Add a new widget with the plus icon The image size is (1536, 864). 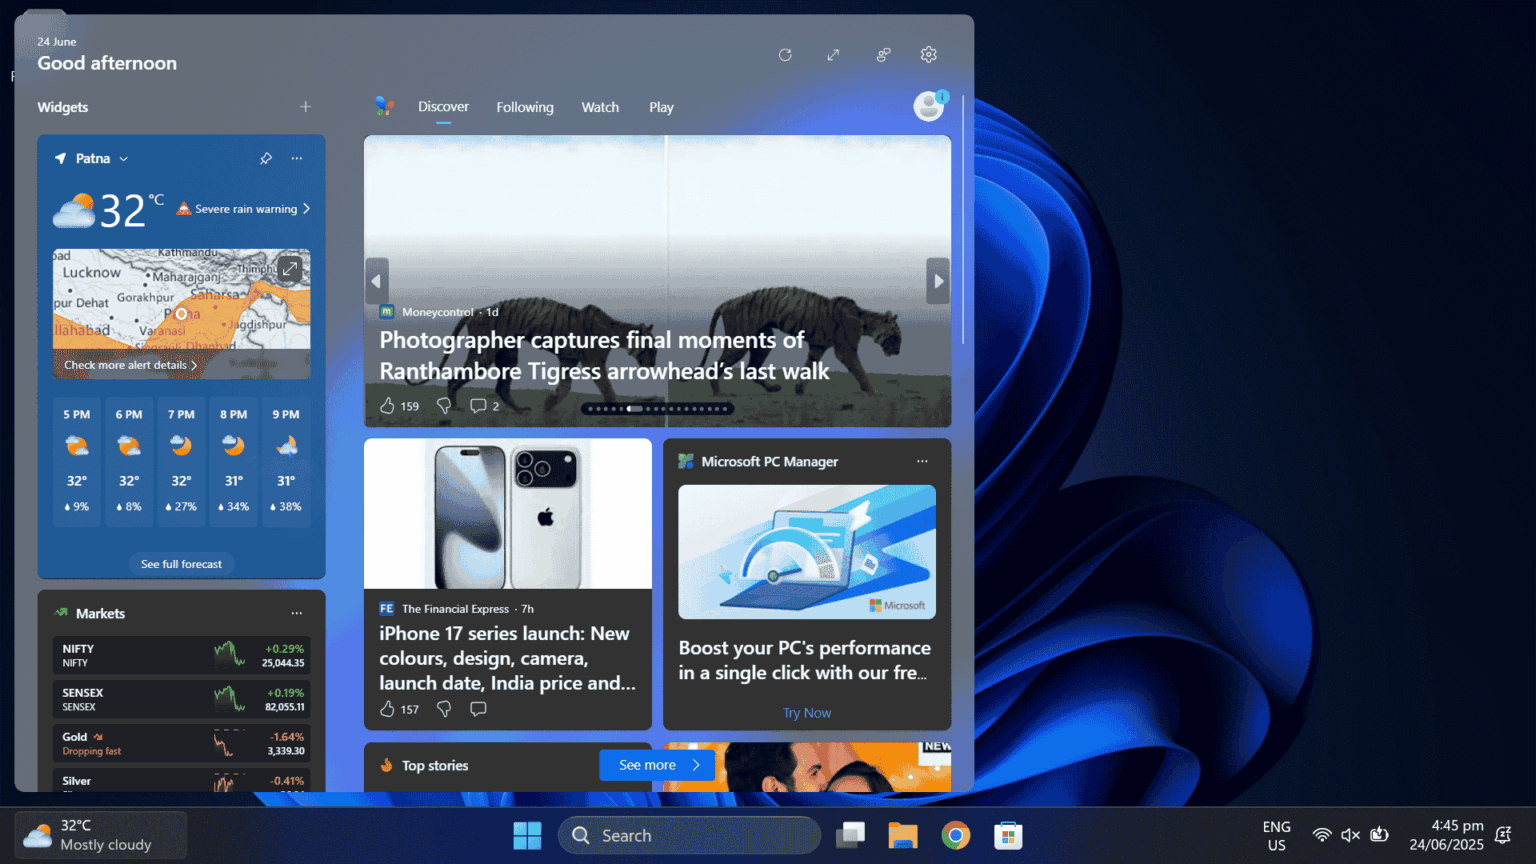(x=305, y=106)
